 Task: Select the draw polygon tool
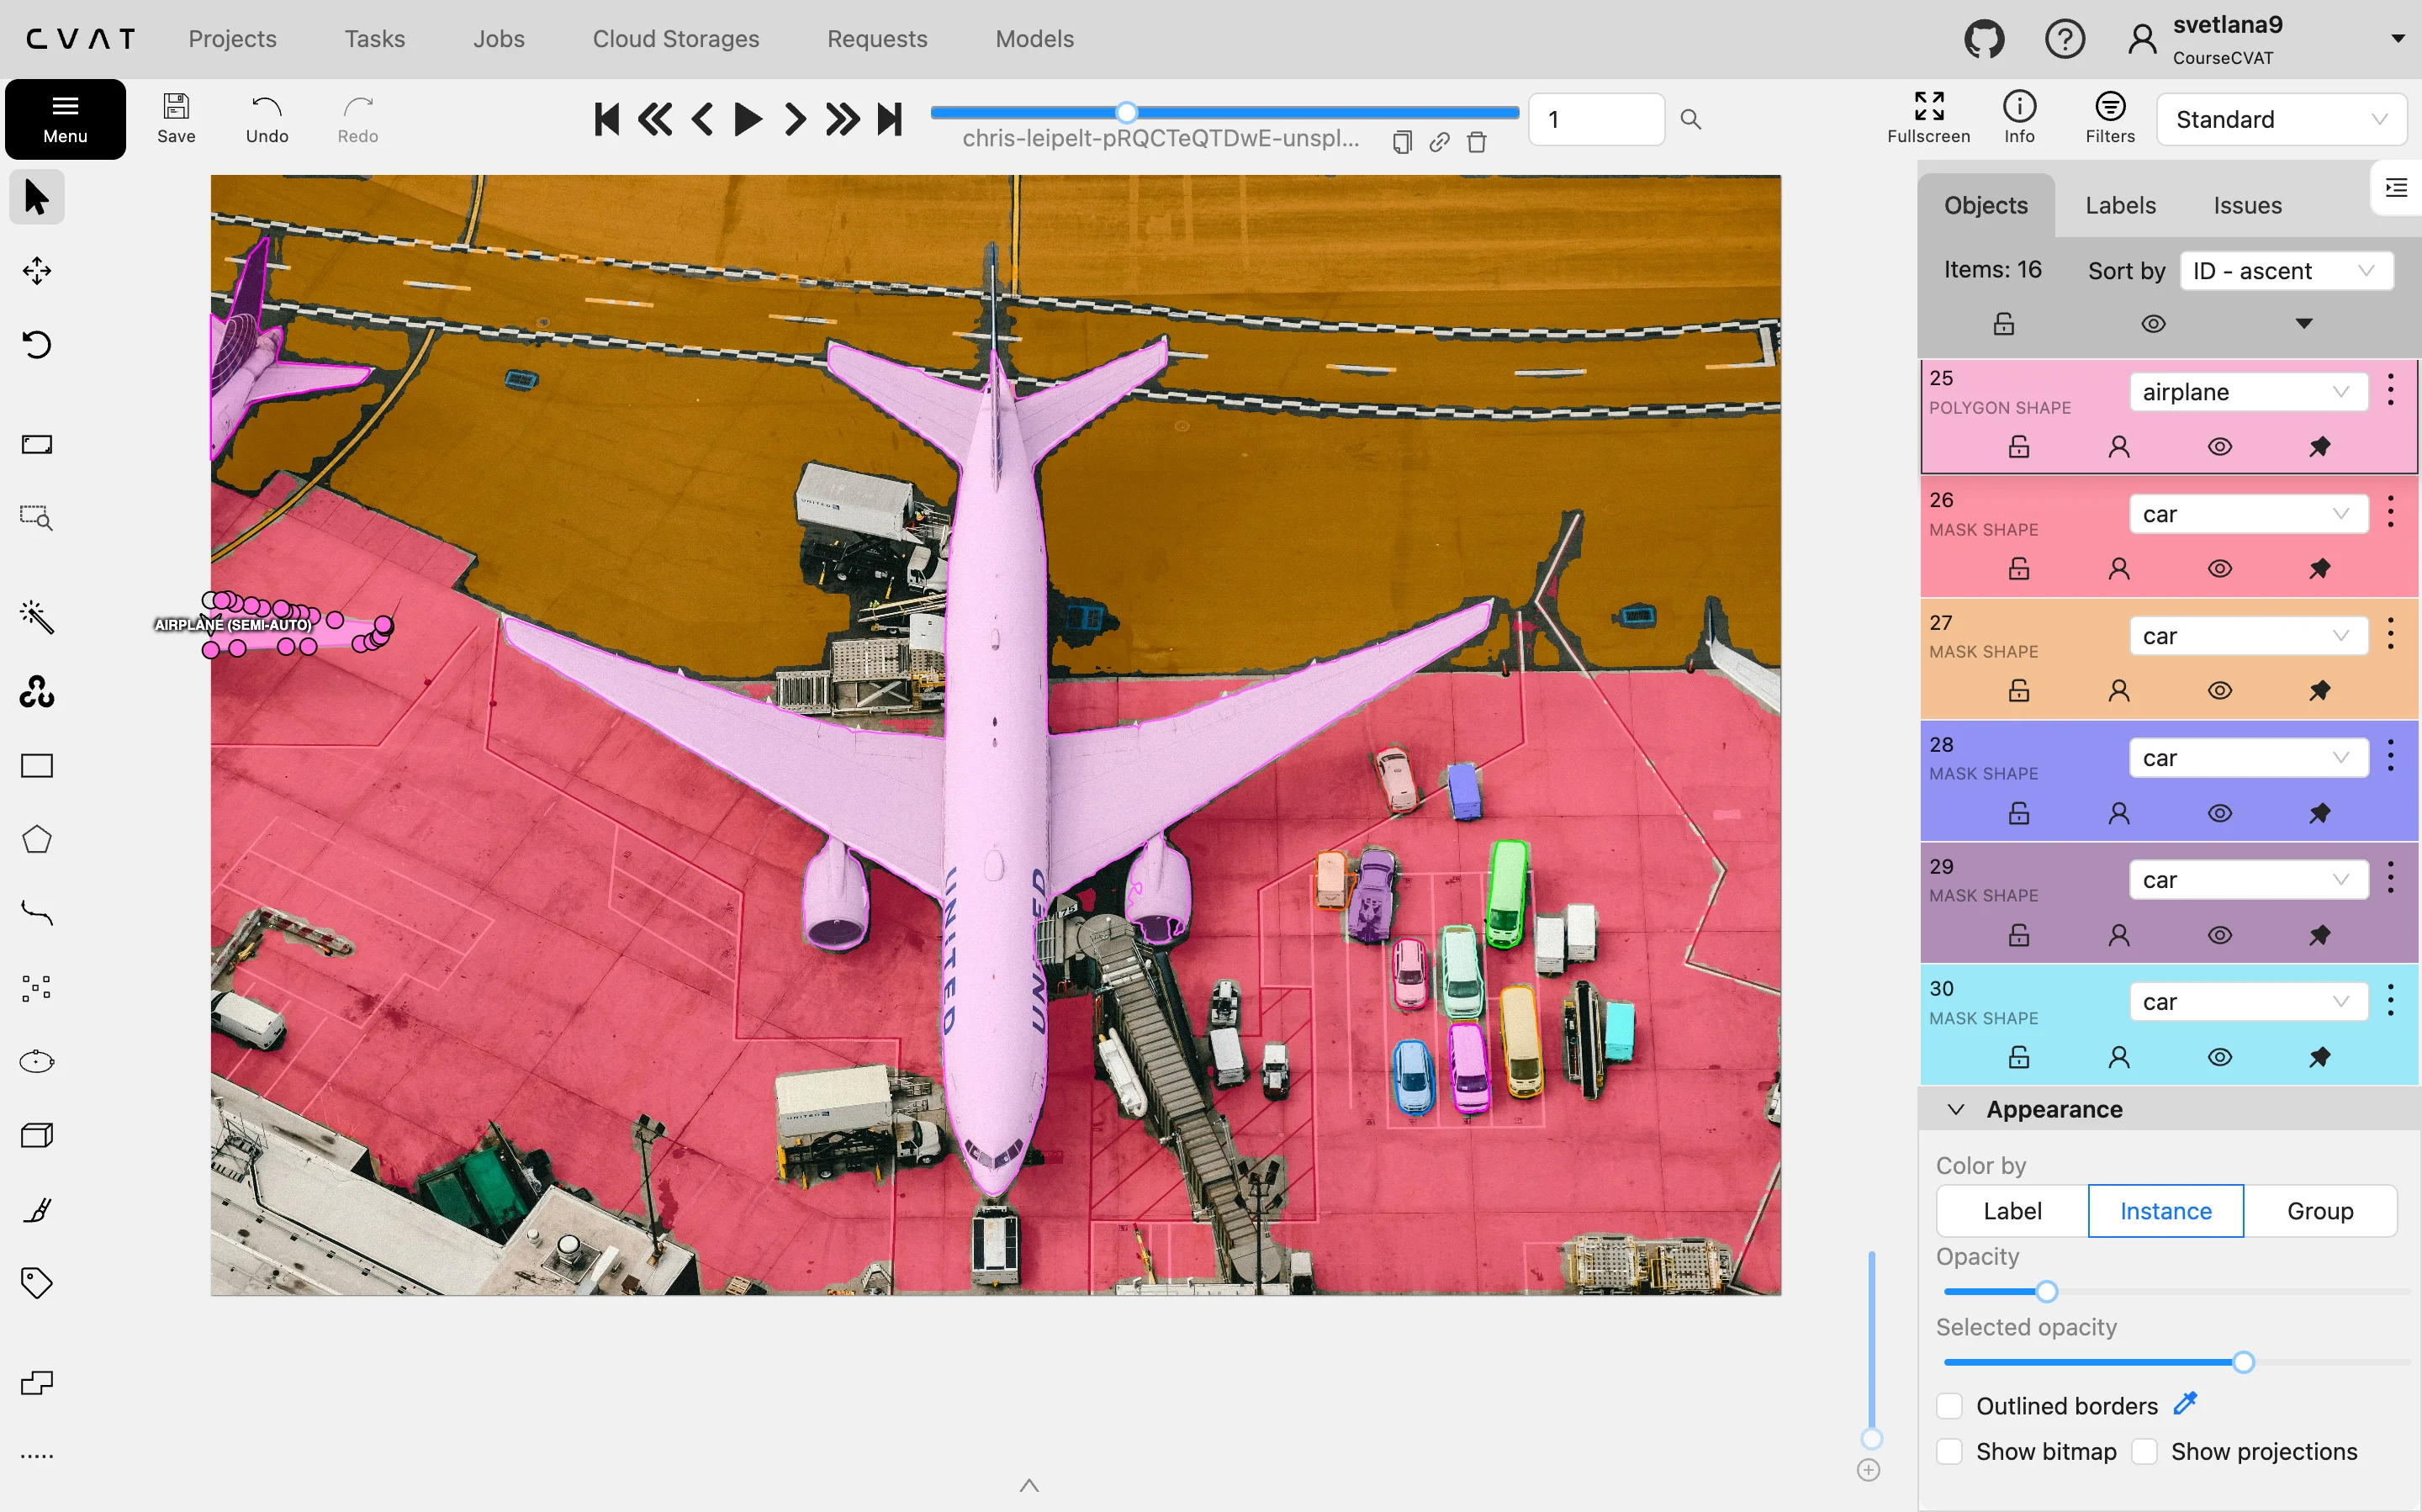pyautogui.click(x=37, y=840)
